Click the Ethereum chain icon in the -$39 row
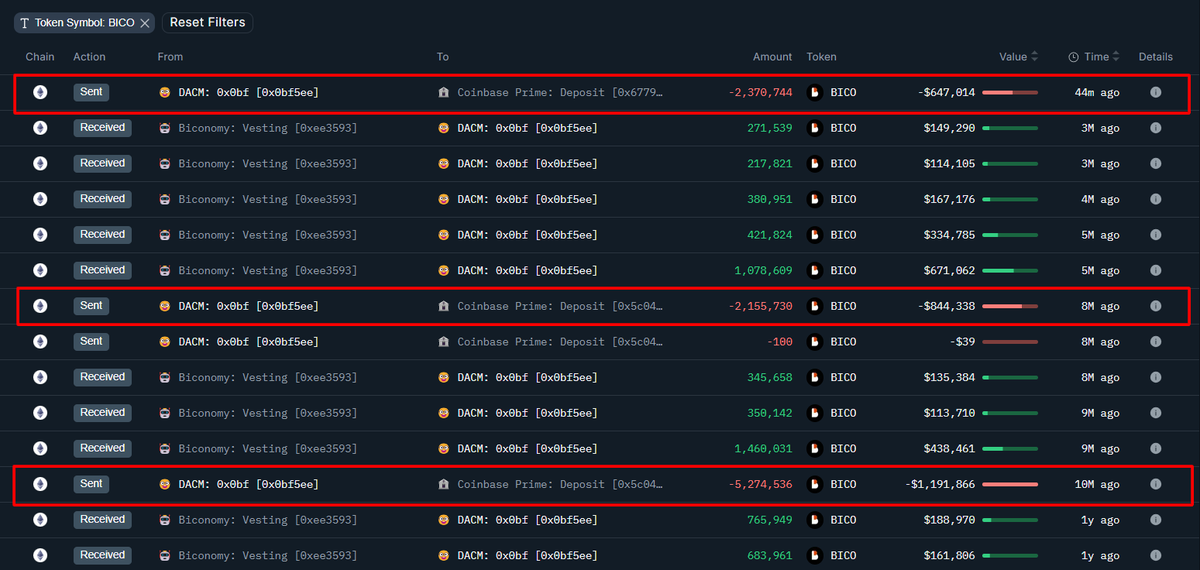Image resolution: width=1200 pixels, height=570 pixels. coord(40,342)
